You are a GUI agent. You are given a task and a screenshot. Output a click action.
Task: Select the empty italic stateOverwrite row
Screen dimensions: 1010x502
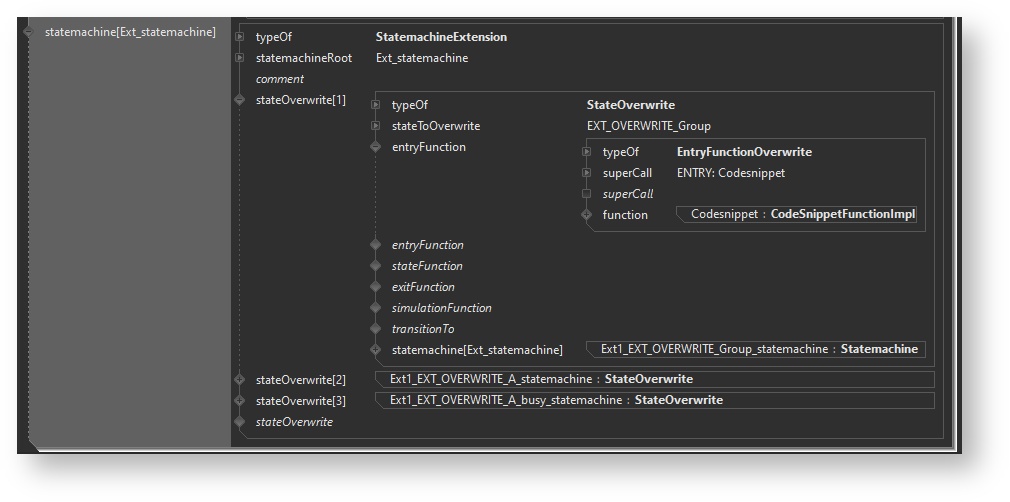294,422
